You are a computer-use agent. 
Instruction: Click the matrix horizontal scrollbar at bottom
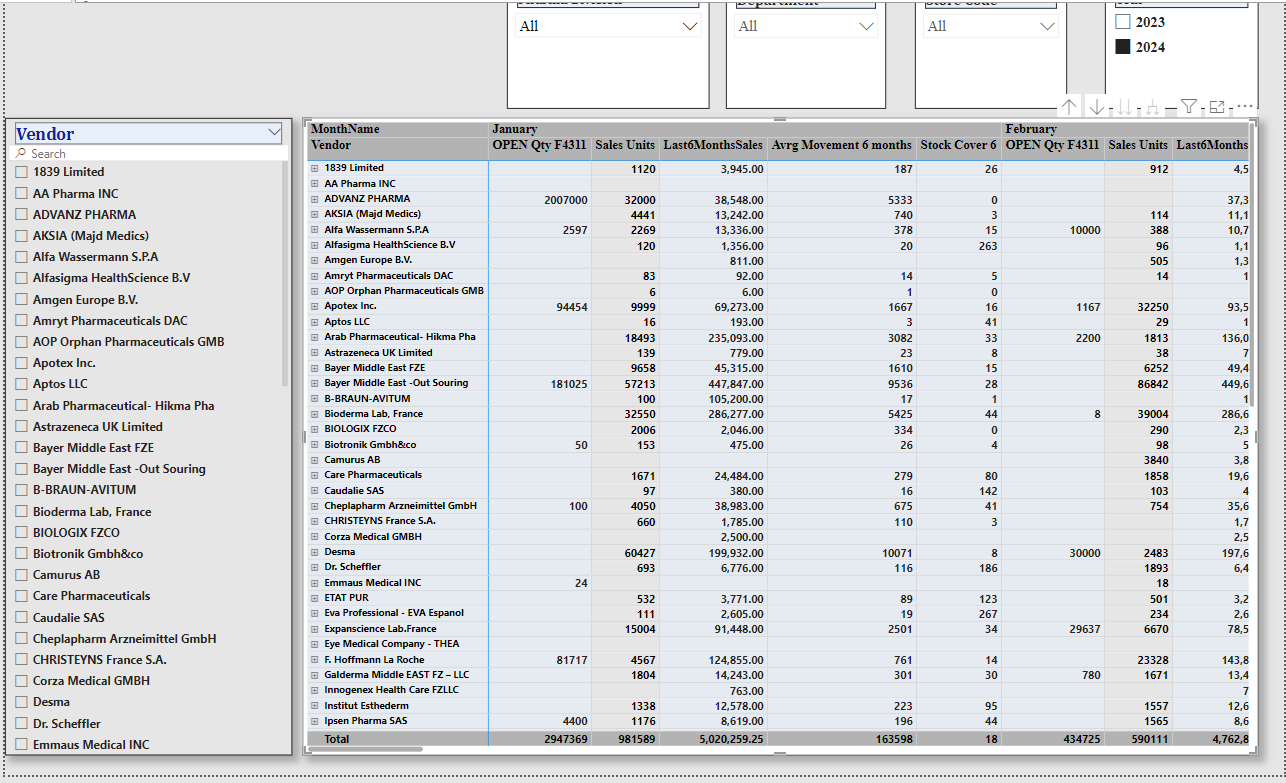365,749
